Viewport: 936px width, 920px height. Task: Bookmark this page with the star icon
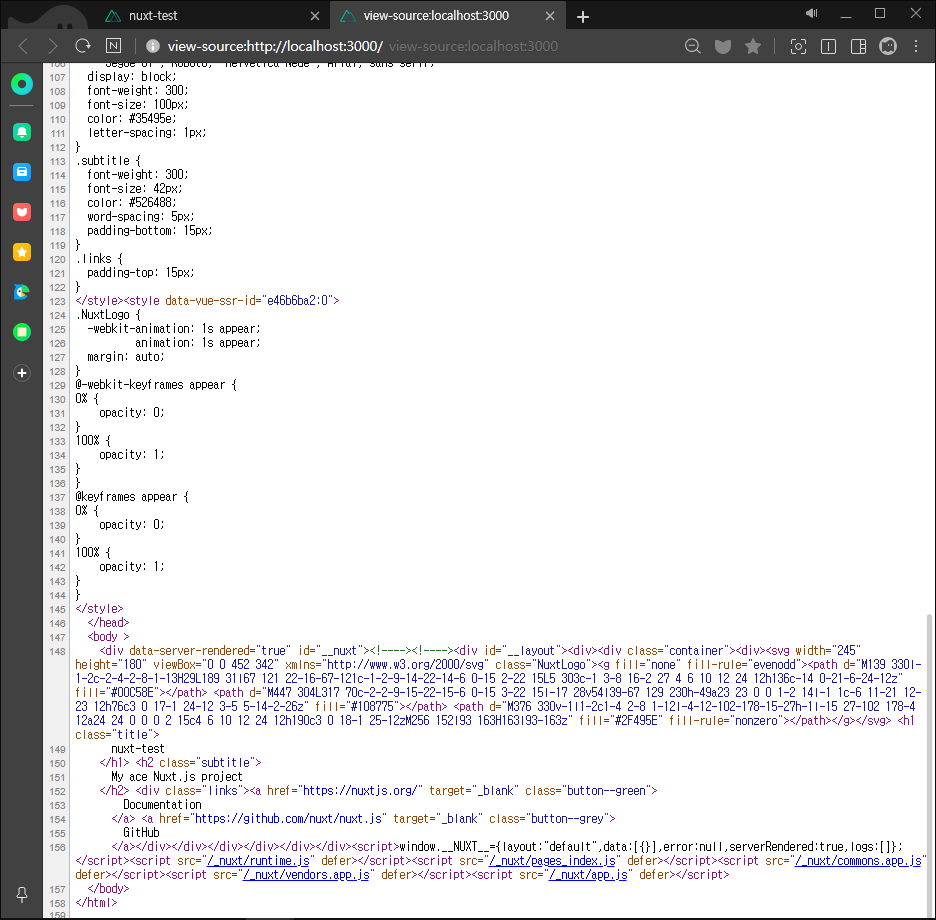753,46
